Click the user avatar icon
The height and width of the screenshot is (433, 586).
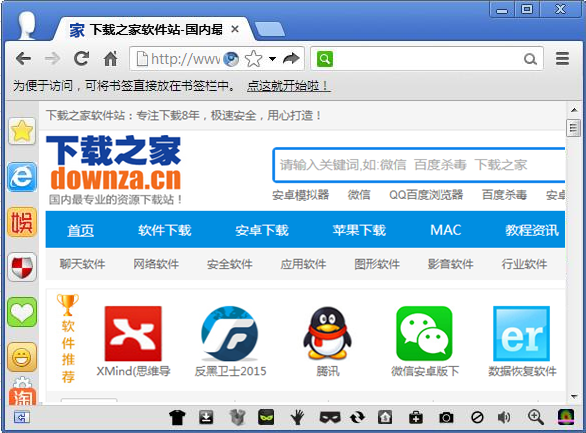point(27,25)
